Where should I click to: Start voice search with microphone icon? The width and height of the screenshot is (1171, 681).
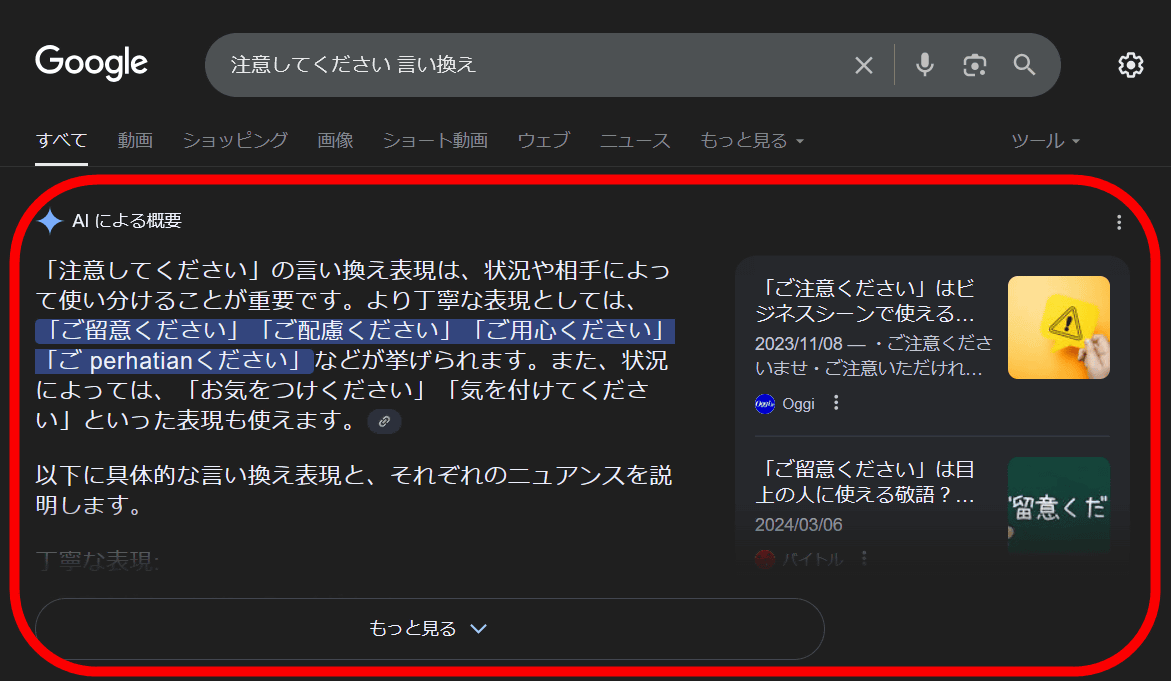[925, 66]
